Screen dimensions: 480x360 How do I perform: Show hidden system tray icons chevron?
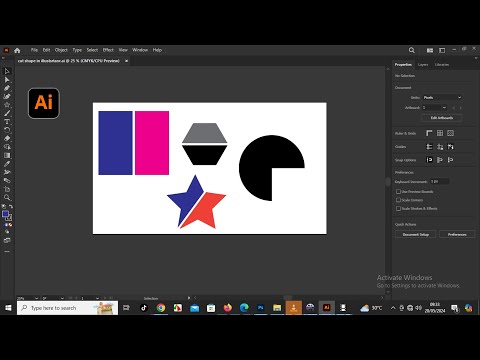pos(393,308)
